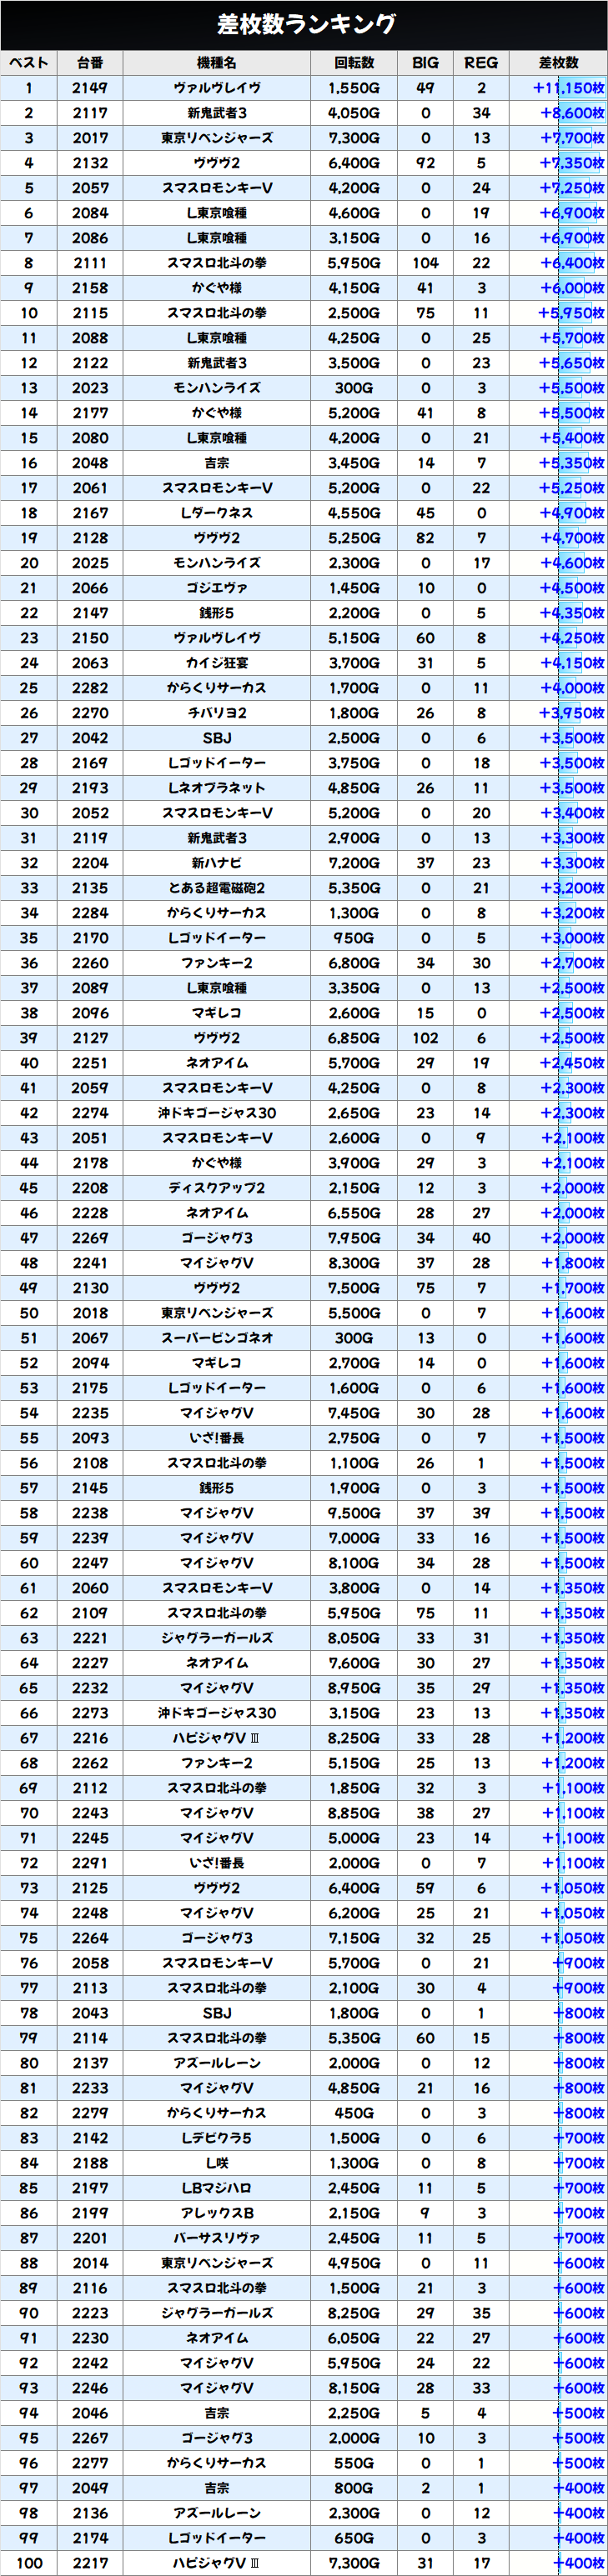The height and width of the screenshot is (2576, 608).
Task: Click machine number 2149 in rank 1
Action: click(90, 88)
